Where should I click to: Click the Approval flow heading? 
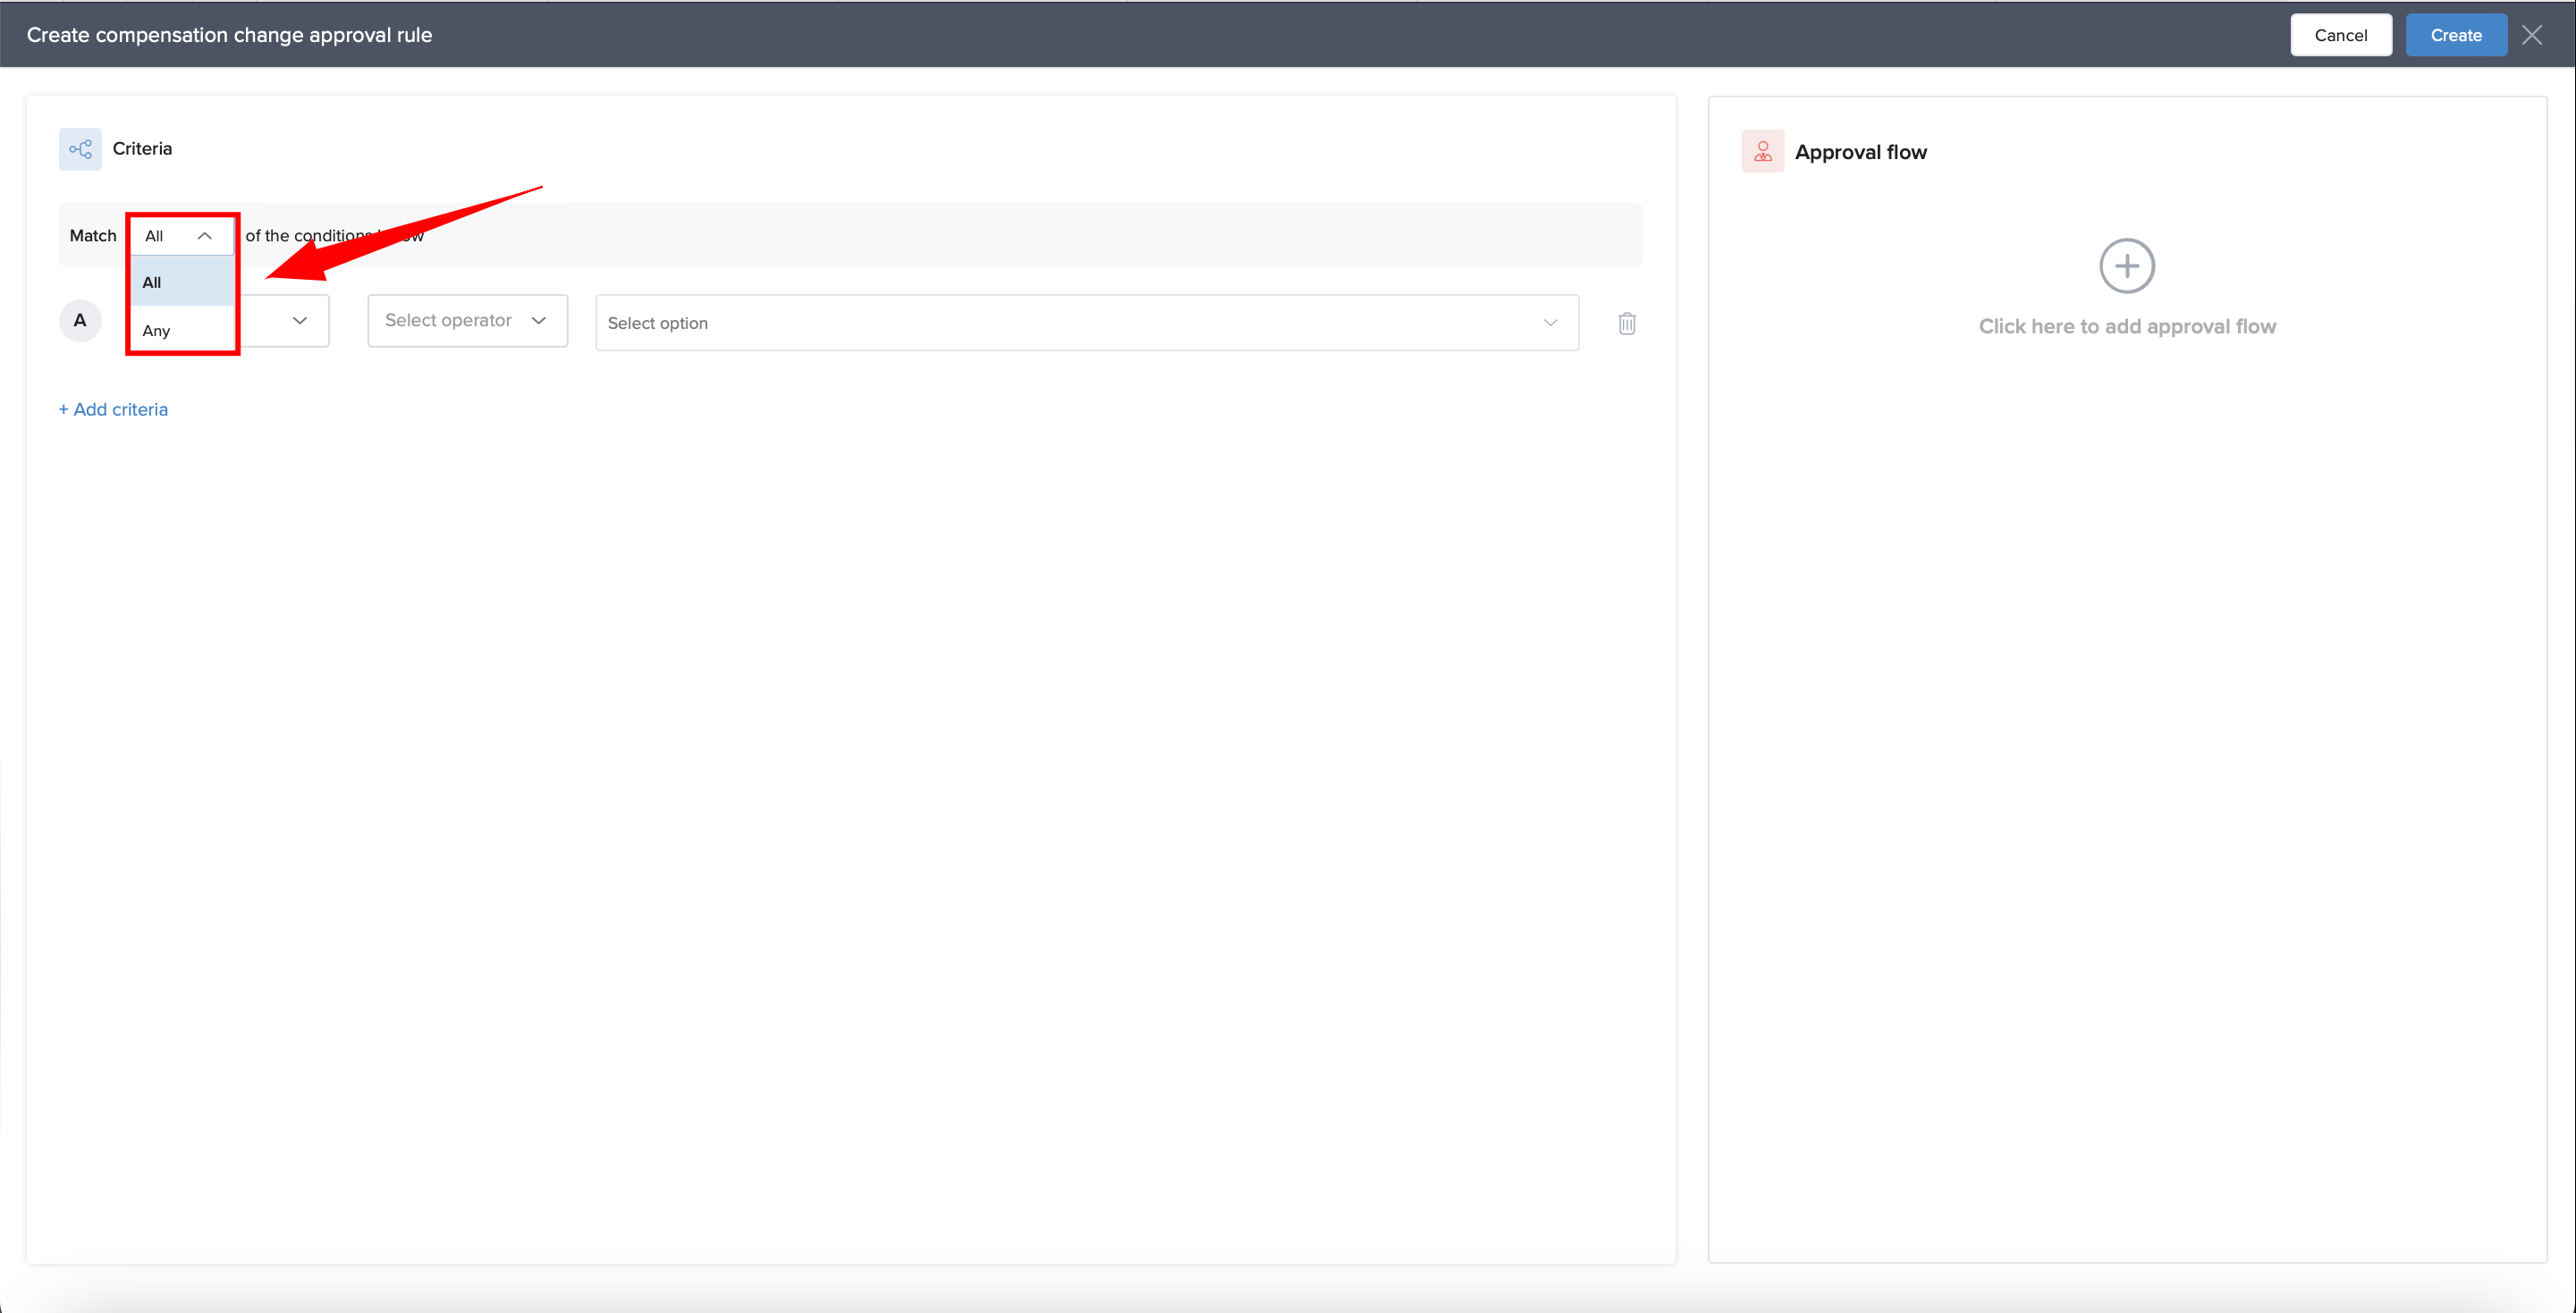point(1860,152)
